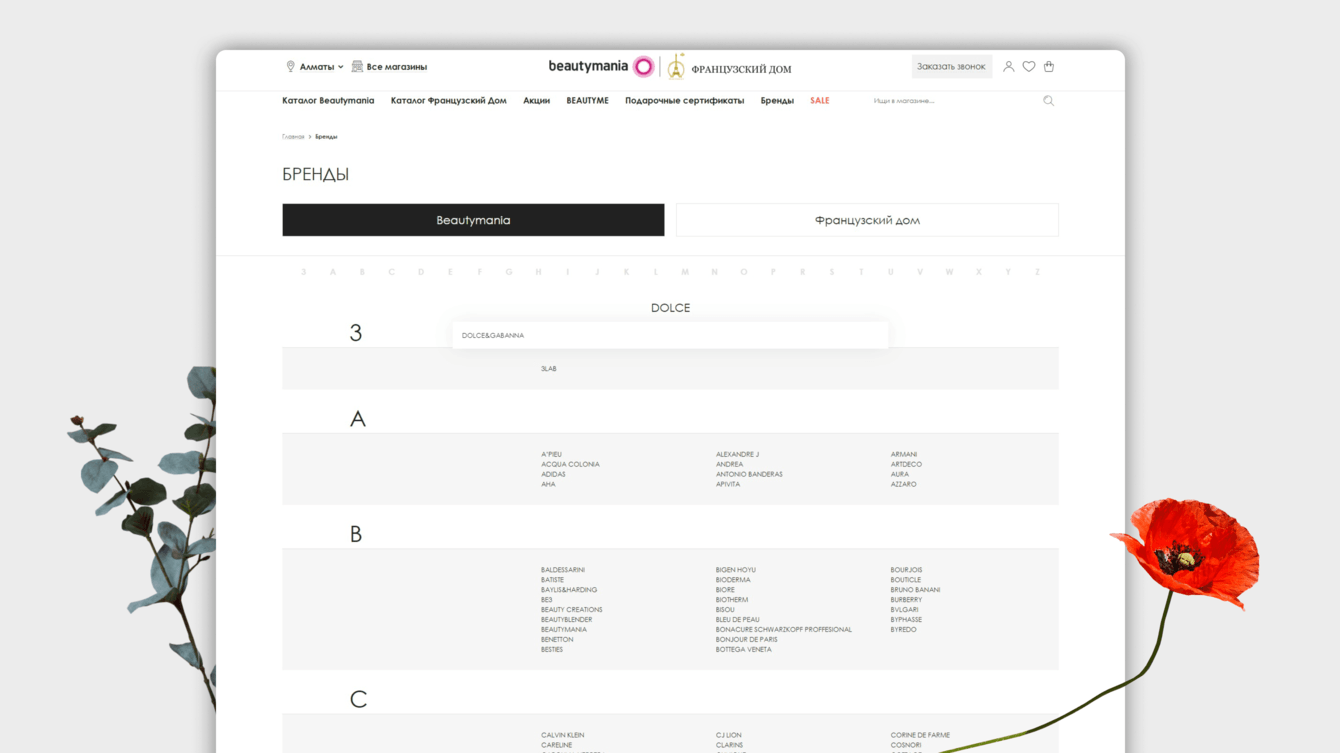The height and width of the screenshot is (753, 1340).
Task: Open the APIVITA brand link
Action: [728, 484]
